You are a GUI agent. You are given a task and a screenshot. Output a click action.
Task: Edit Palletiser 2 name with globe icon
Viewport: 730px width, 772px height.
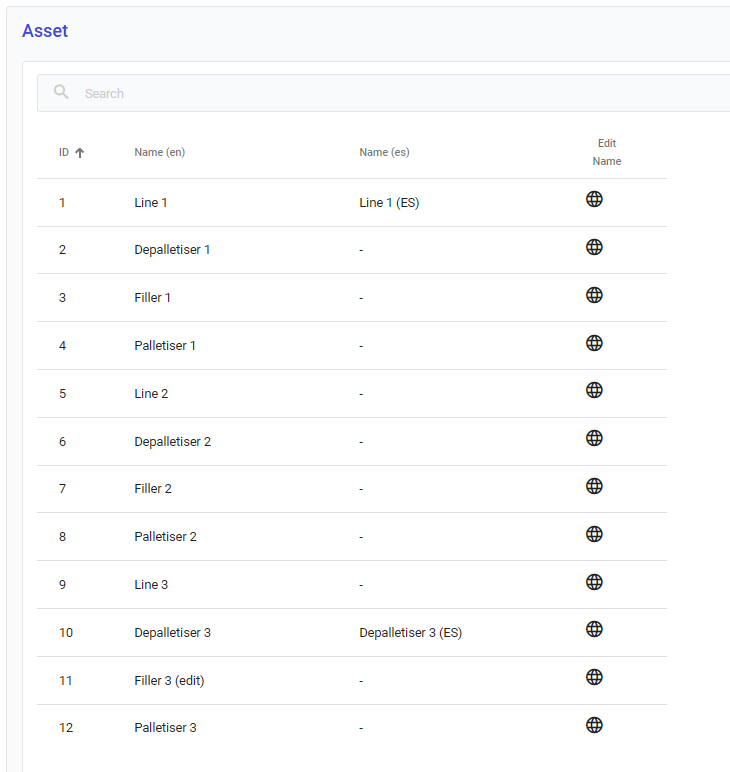tap(594, 534)
